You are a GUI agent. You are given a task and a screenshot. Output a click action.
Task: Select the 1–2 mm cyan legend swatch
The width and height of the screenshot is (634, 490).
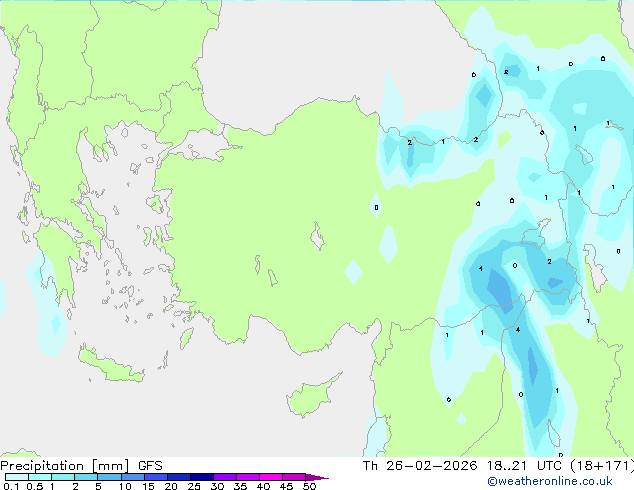(x=63, y=477)
